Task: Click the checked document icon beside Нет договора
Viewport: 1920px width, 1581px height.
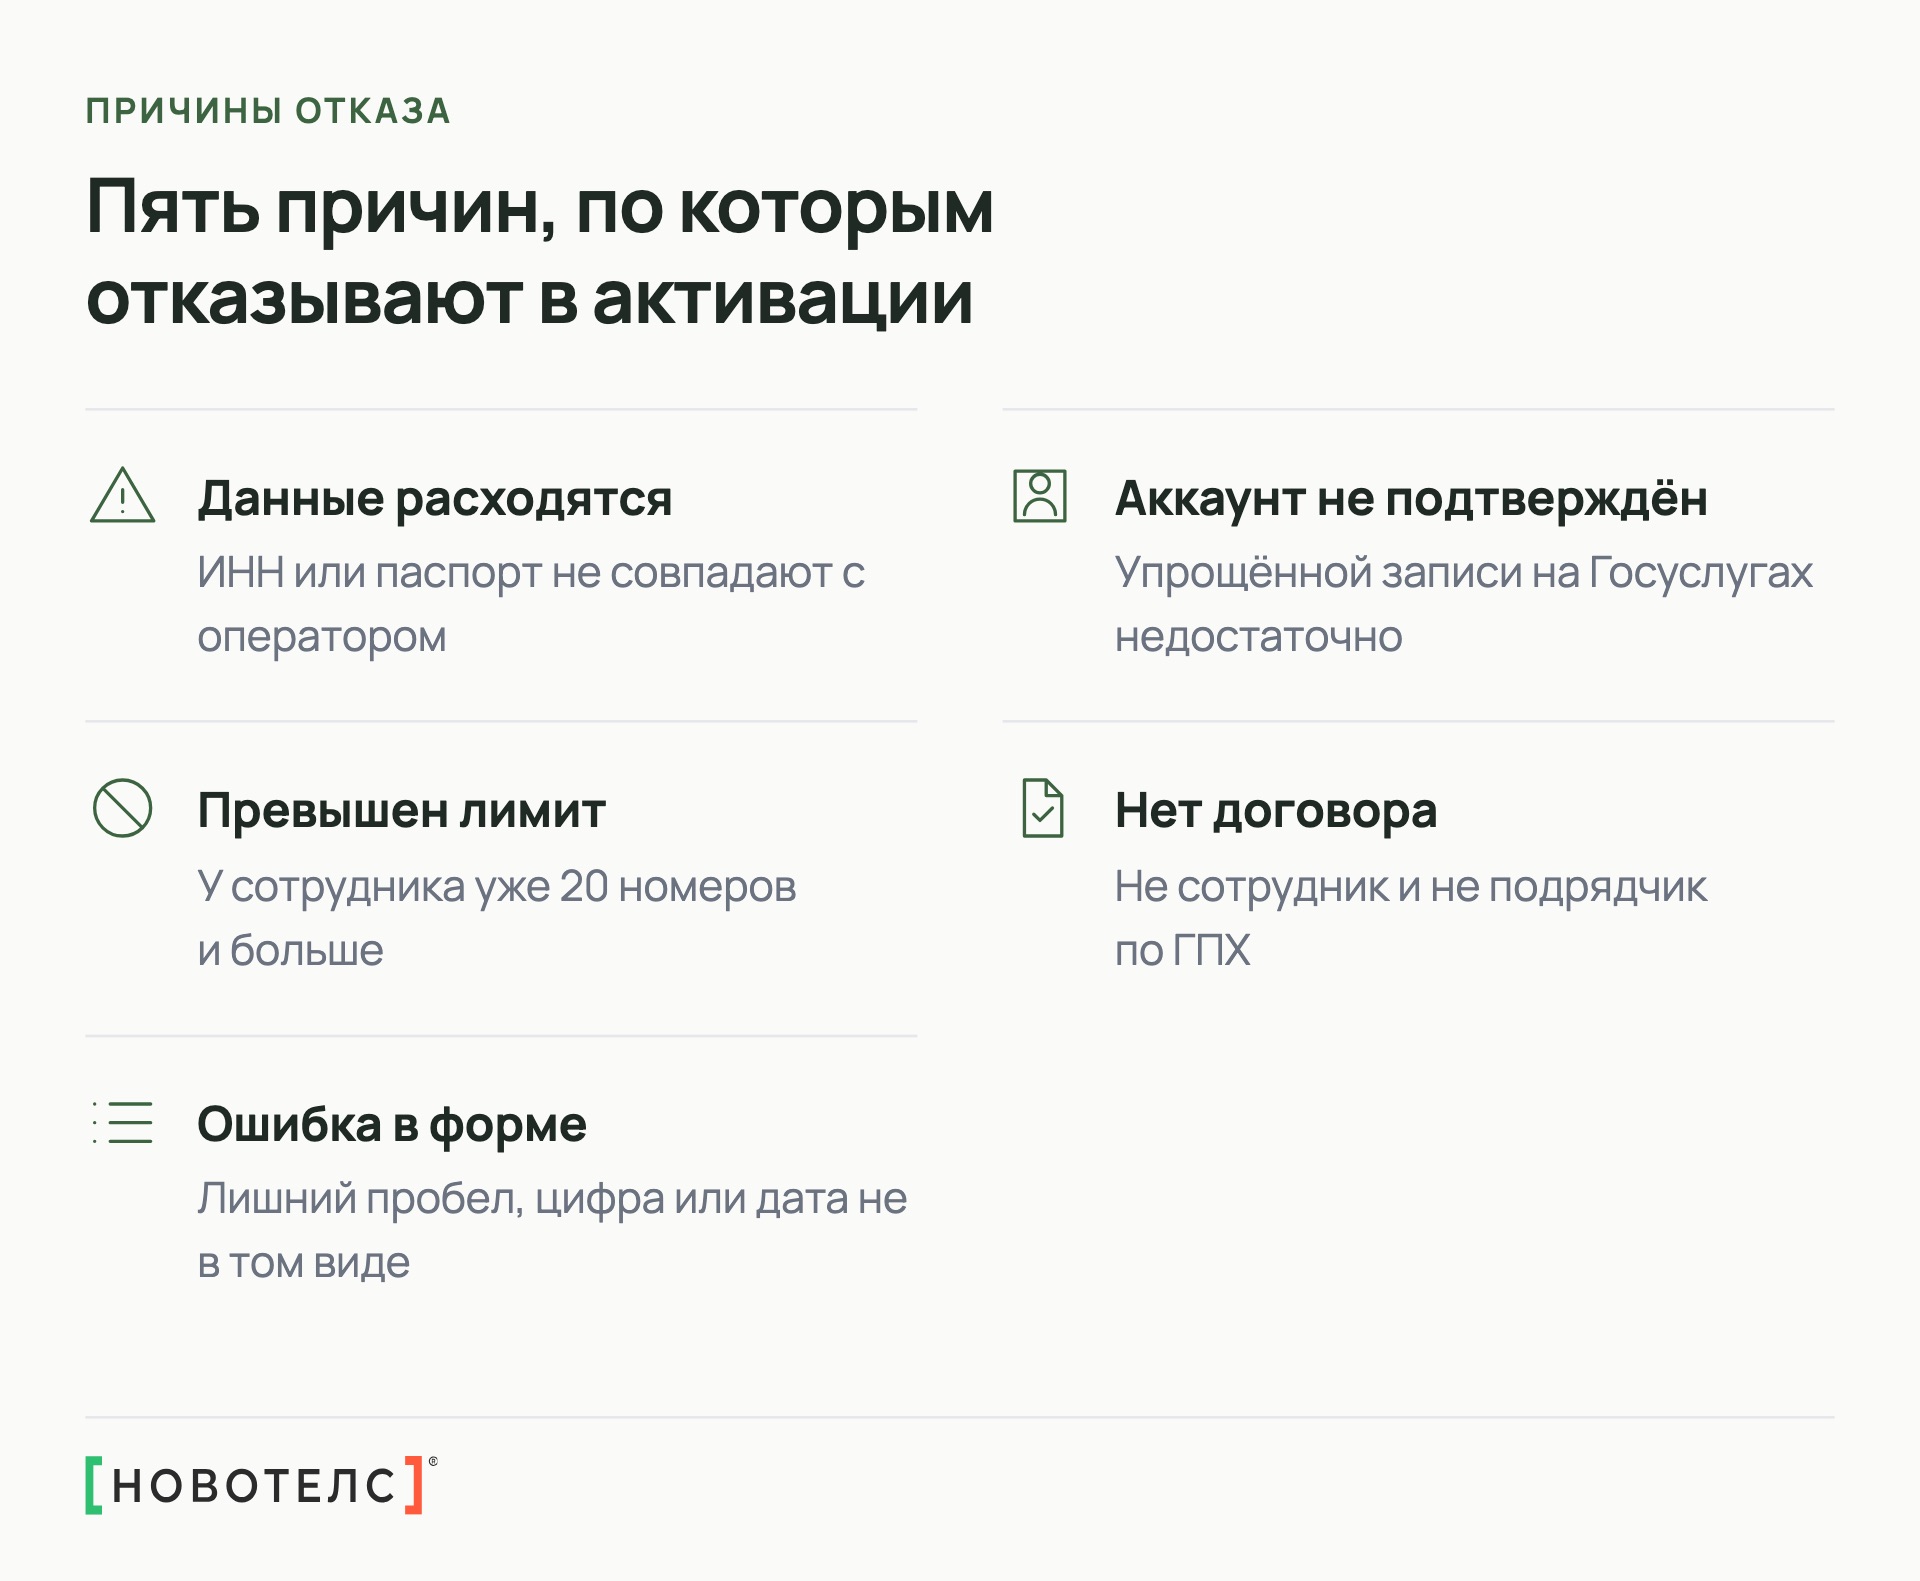Action: click(x=1043, y=808)
